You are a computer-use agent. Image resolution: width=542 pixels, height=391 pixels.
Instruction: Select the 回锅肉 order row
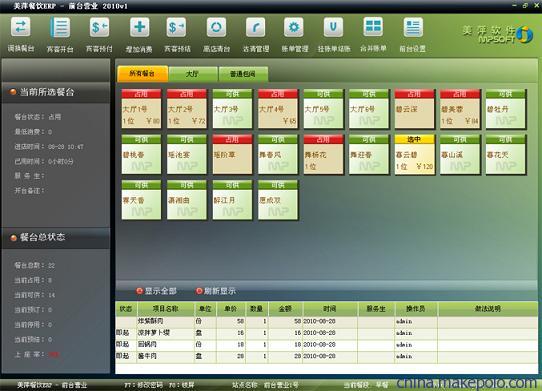coord(326,344)
